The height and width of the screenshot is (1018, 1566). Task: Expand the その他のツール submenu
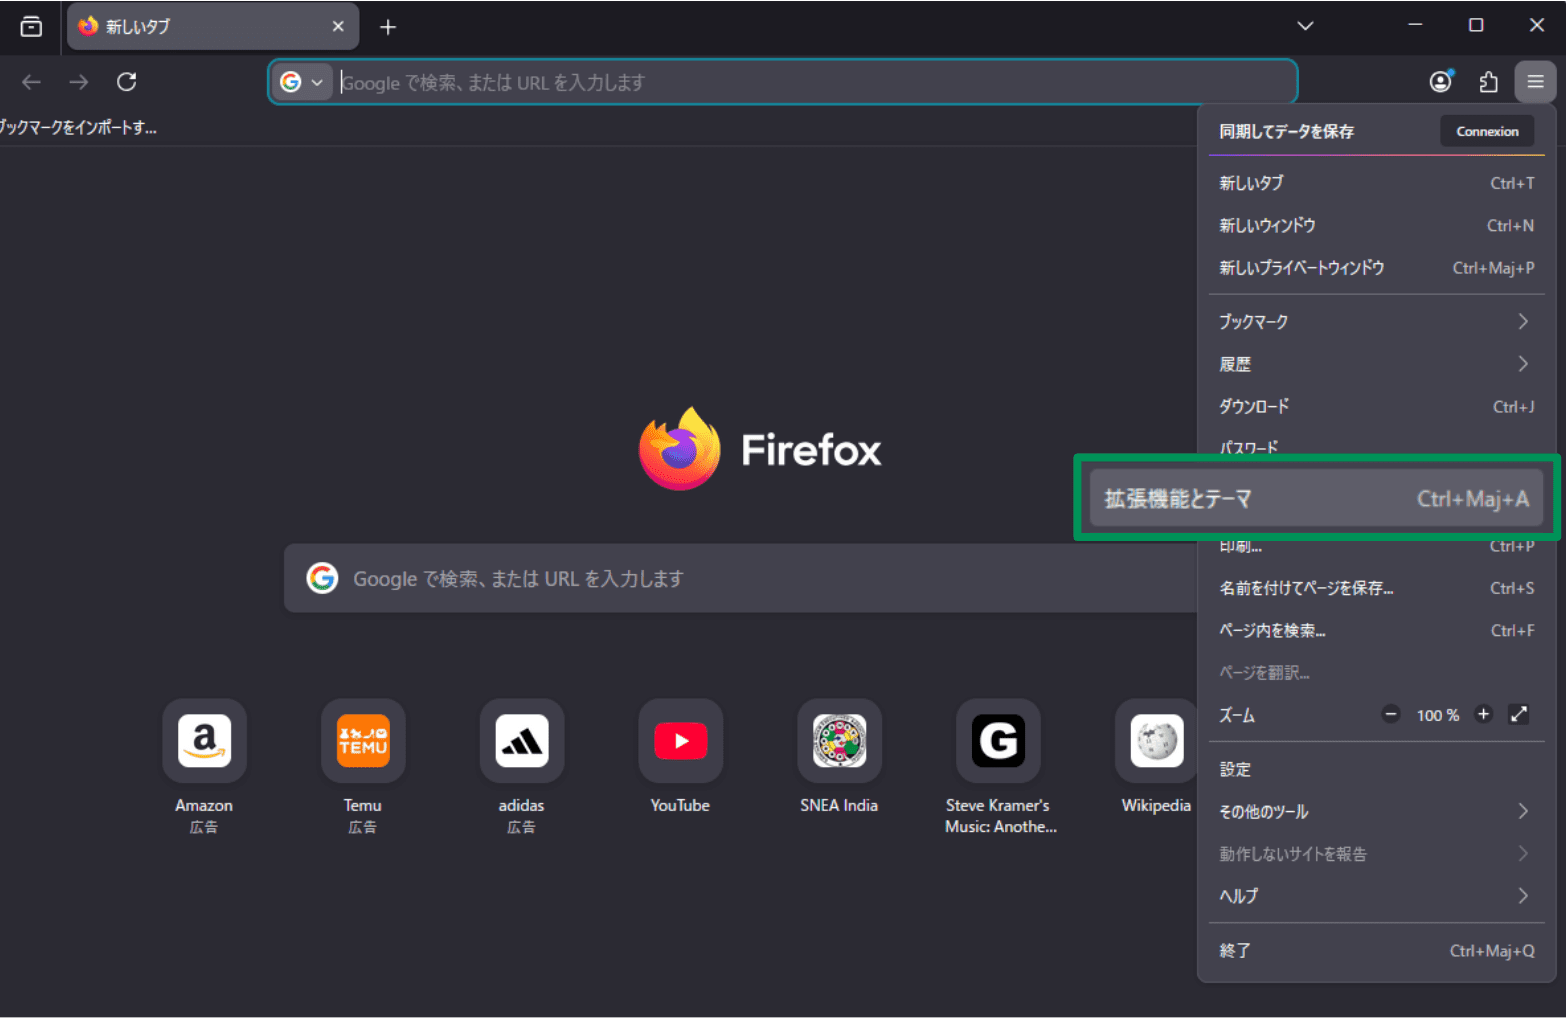(x=1376, y=811)
